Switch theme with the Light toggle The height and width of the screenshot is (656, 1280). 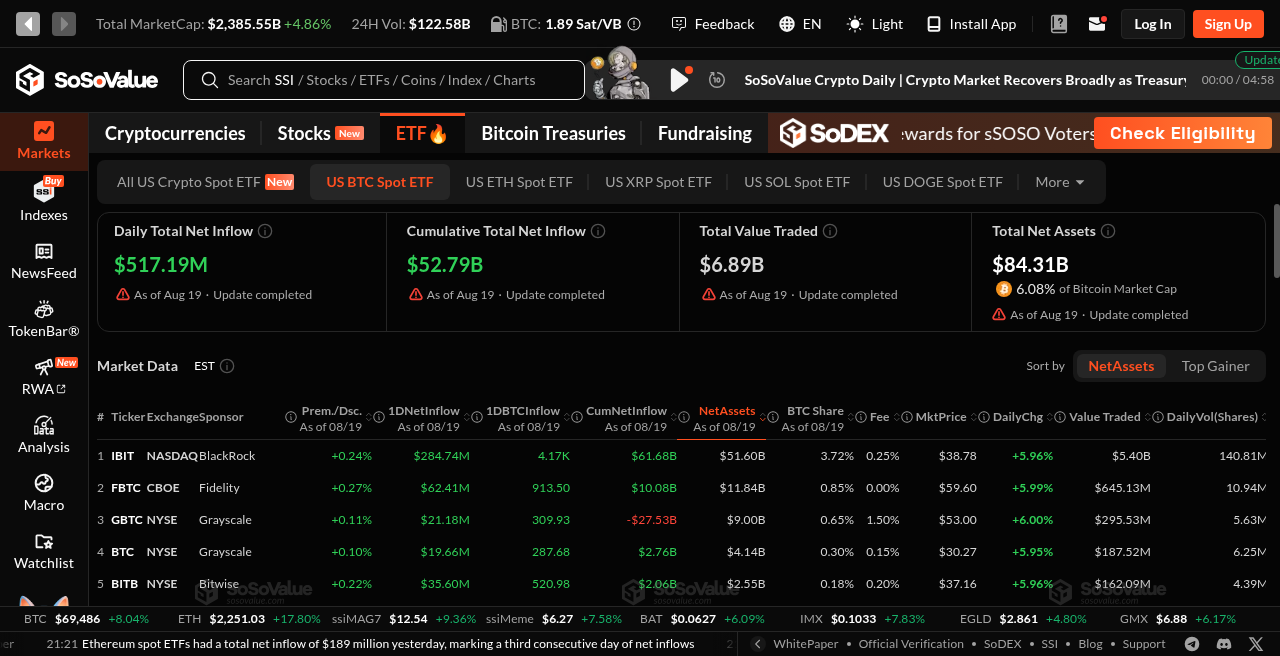click(x=875, y=24)
